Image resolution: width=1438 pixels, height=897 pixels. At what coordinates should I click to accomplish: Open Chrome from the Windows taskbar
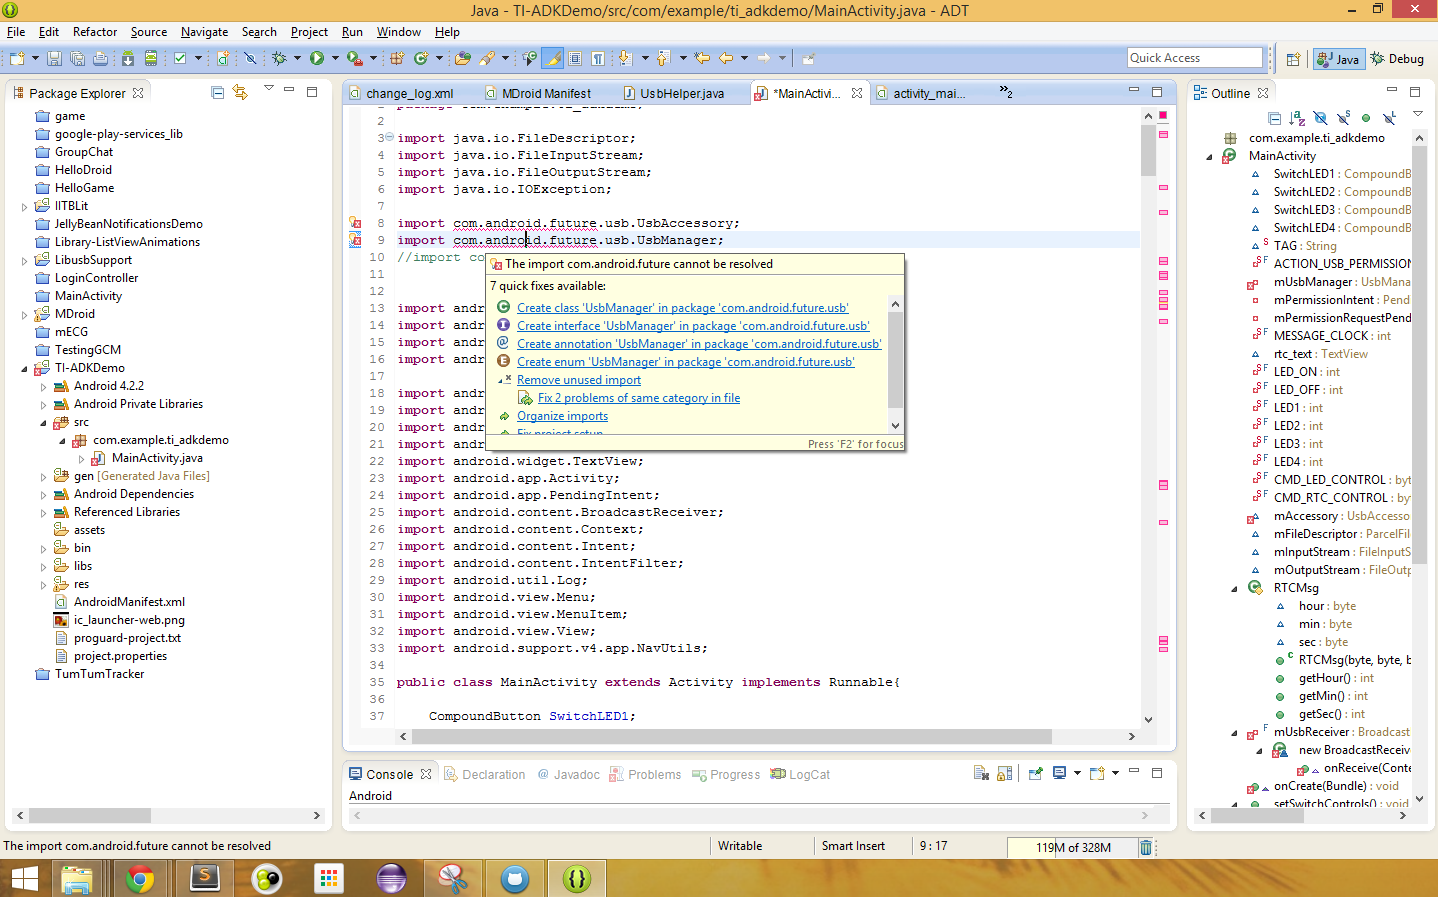point(140,879)
